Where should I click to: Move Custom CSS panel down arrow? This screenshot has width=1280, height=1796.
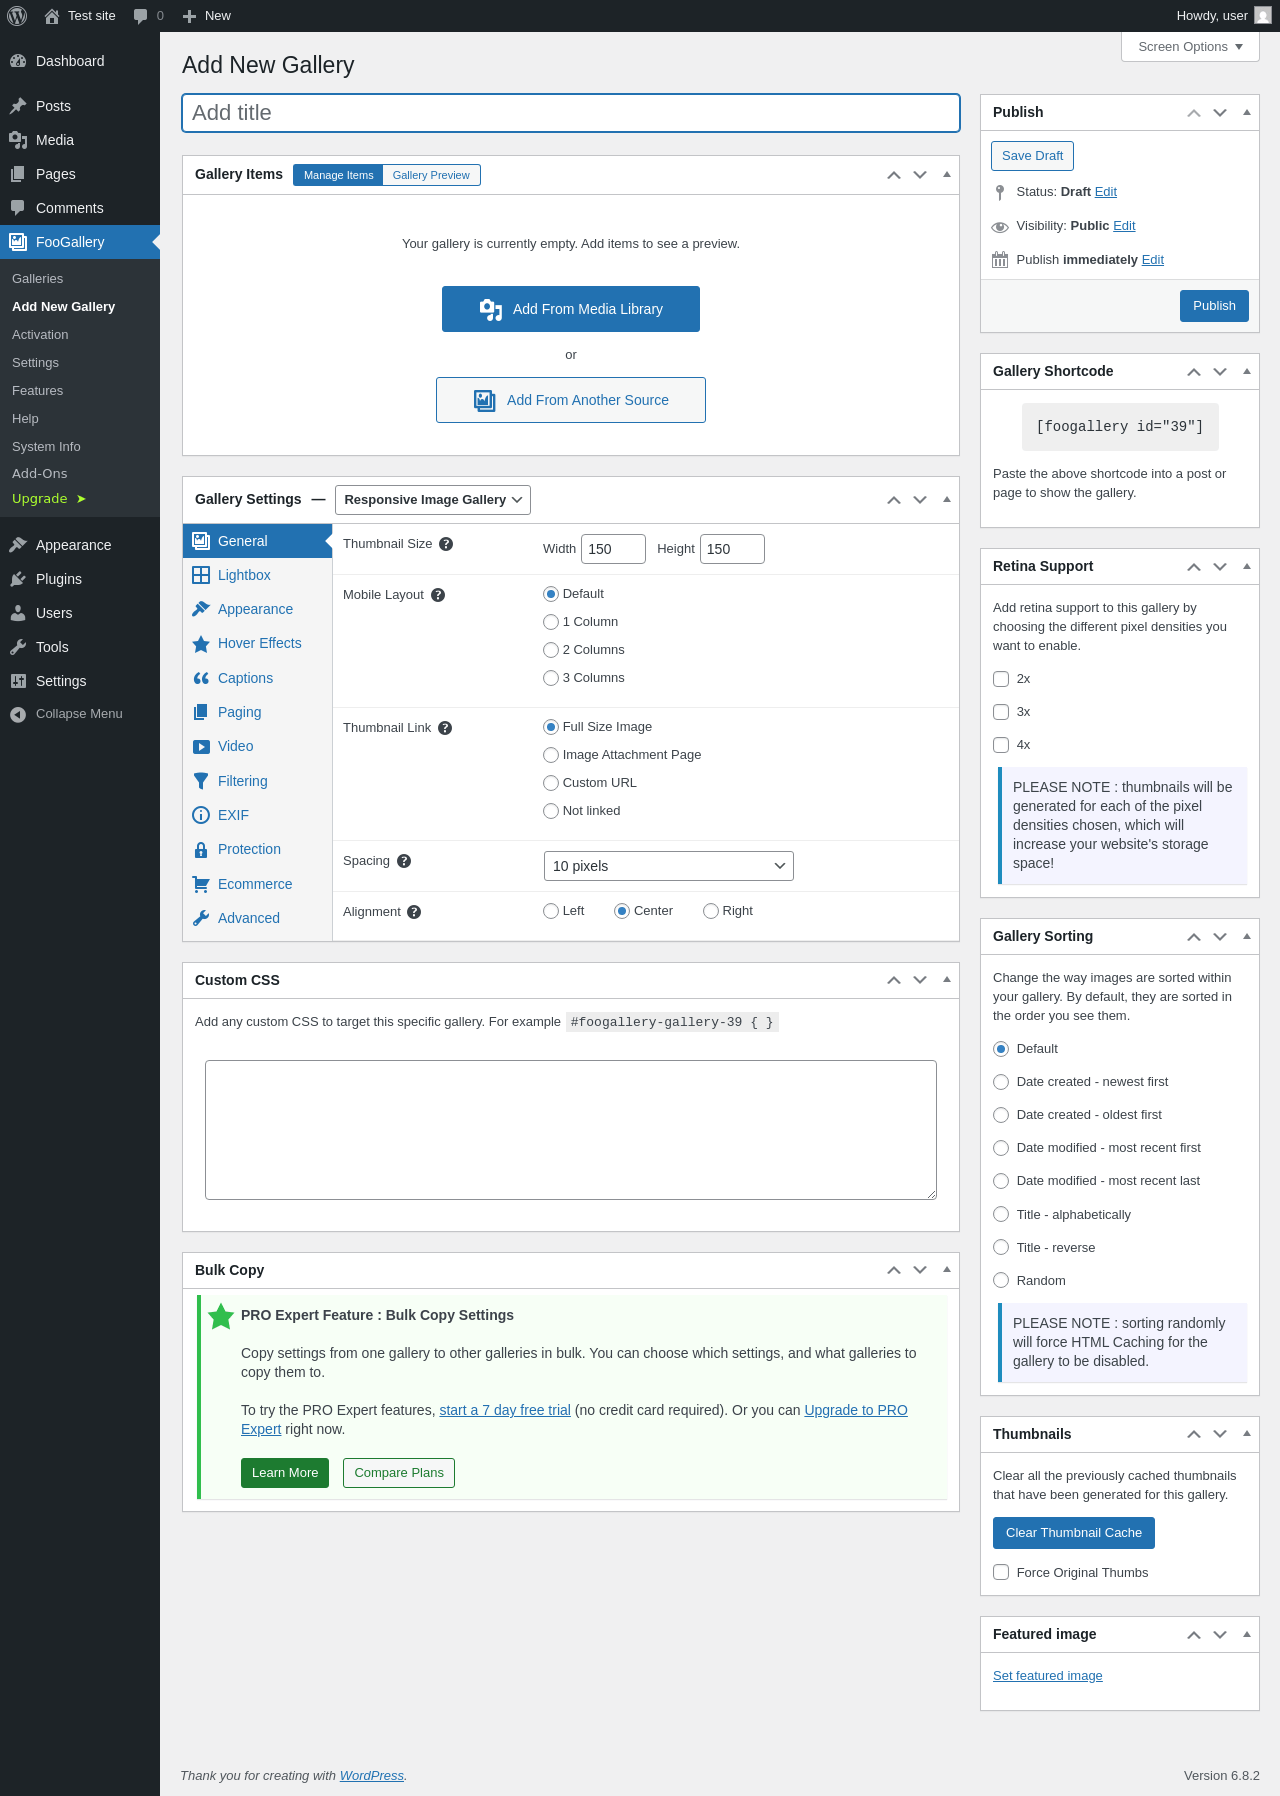pyautogui.click(x=920, y=980)
